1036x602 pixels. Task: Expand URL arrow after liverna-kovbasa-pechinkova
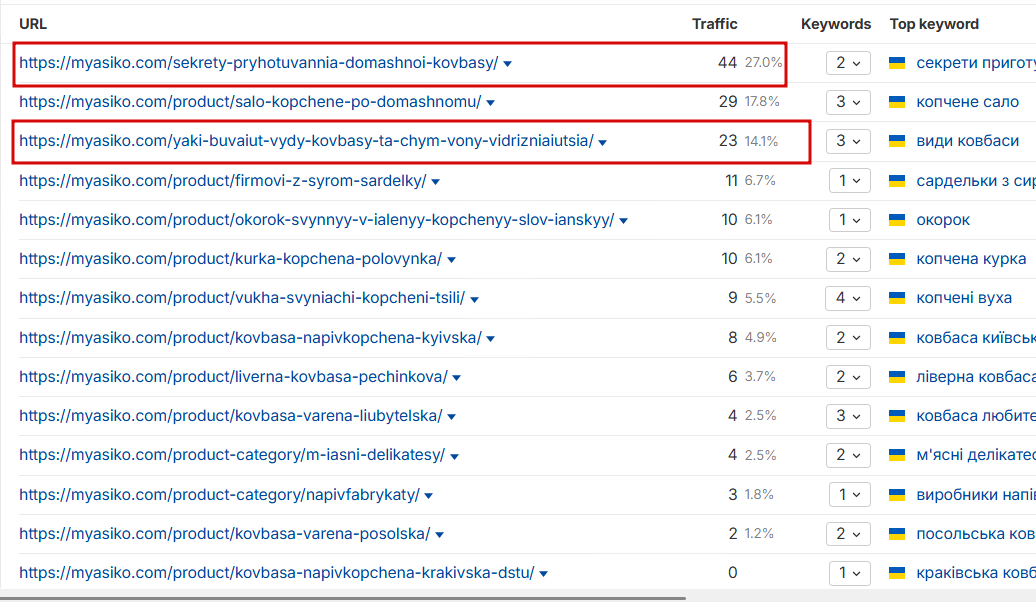coord(457,378)
